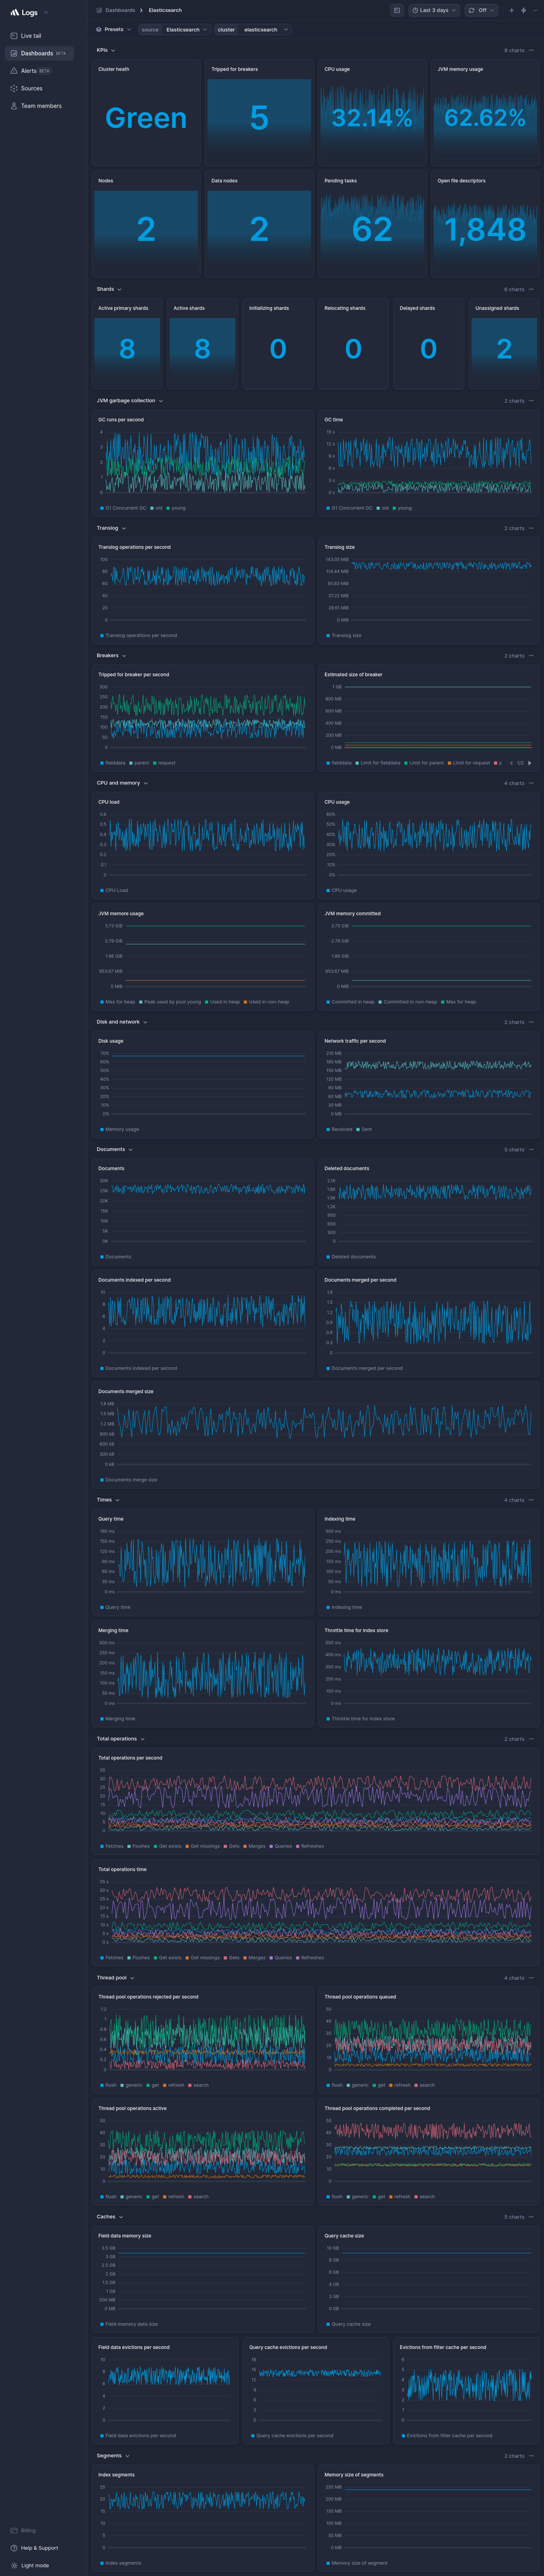Click the Presets layers icon

99,29
